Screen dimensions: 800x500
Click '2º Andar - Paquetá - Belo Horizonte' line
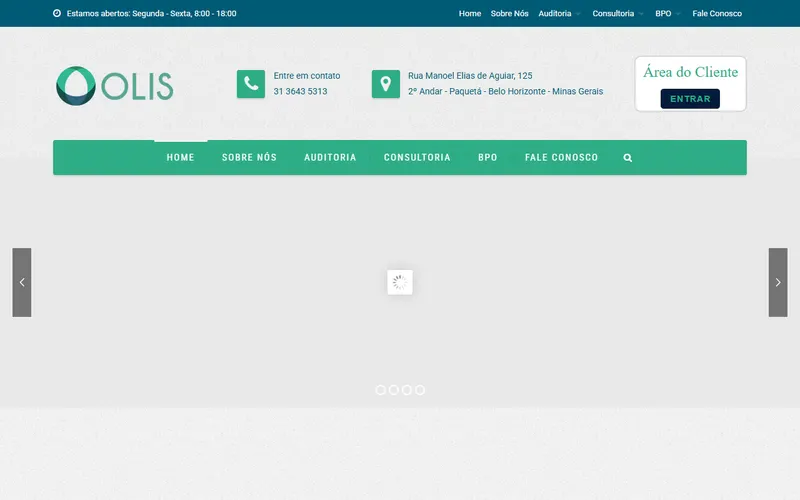(x=505, y=91)
